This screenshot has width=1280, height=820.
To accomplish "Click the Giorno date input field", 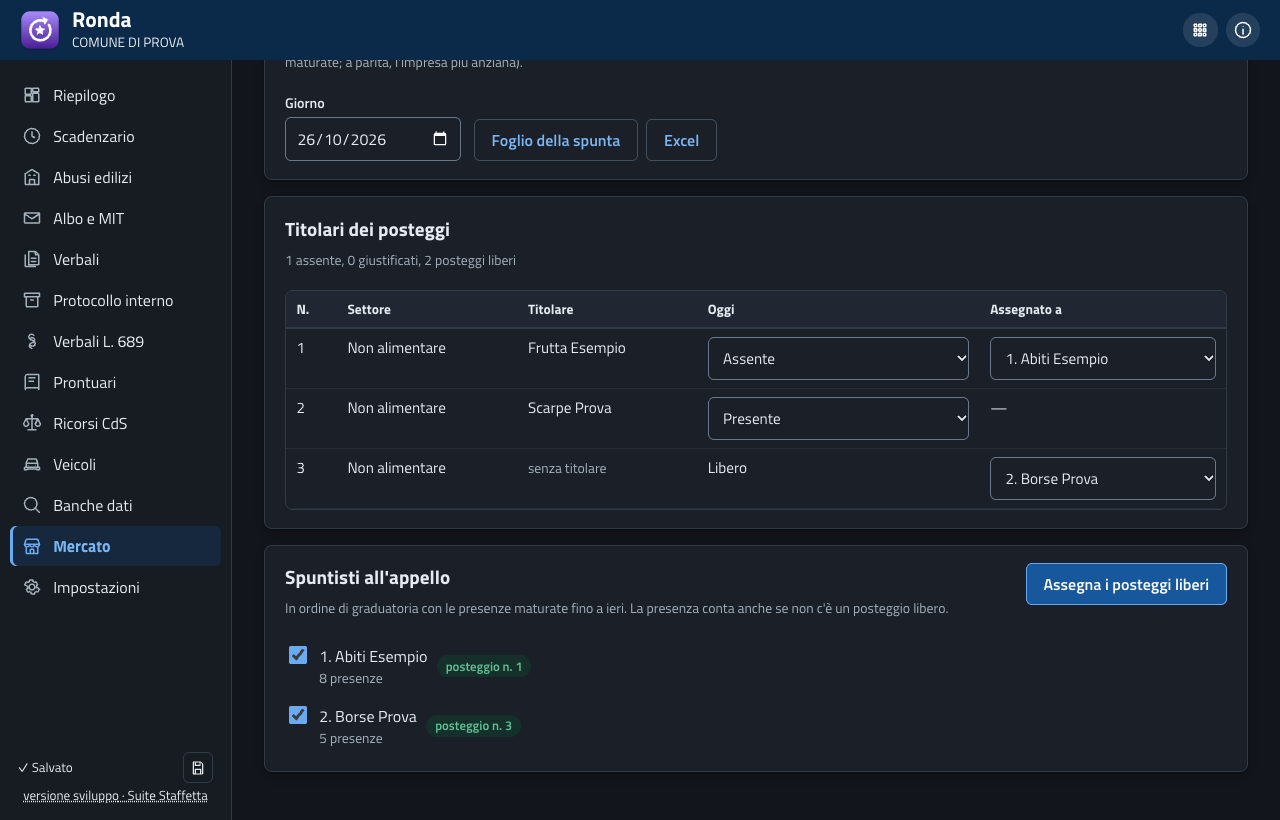I will coord(373,139).
